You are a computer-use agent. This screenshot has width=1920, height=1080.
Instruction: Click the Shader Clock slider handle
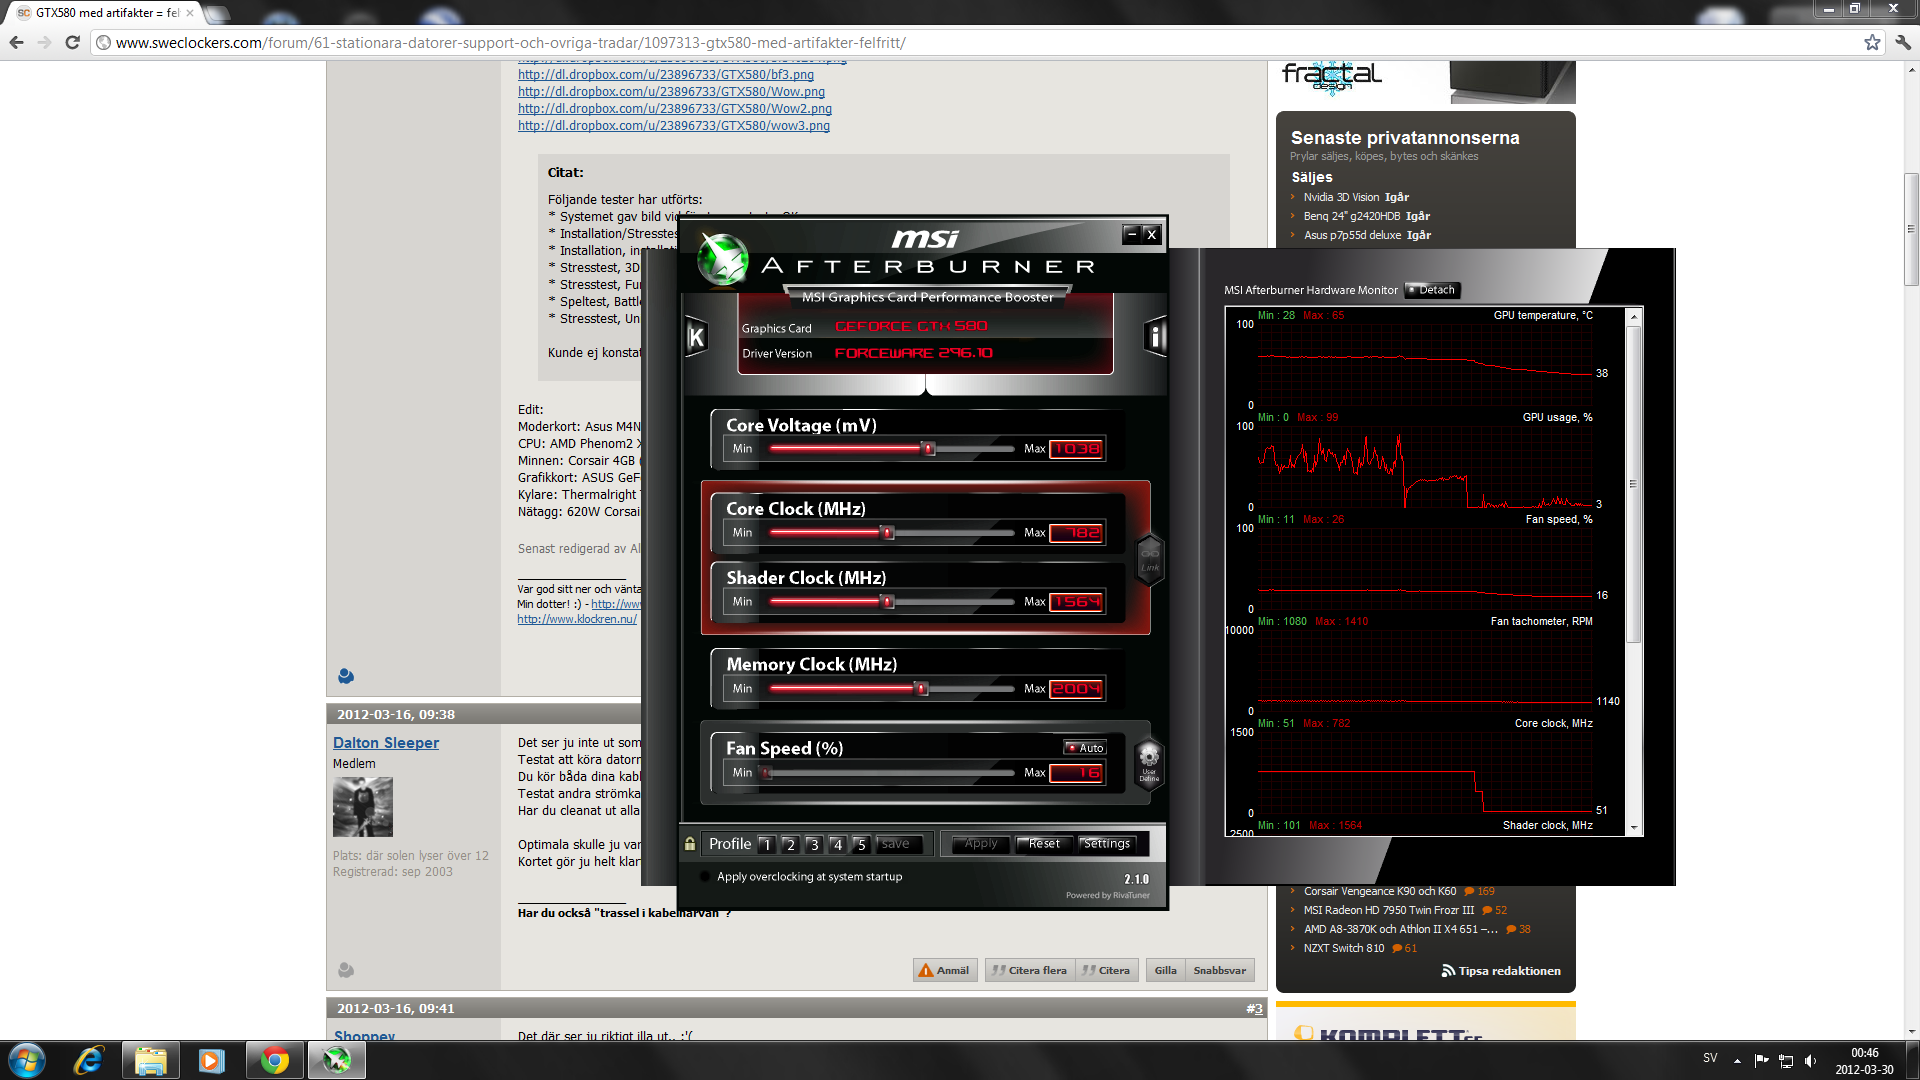[x=887, y=602]
